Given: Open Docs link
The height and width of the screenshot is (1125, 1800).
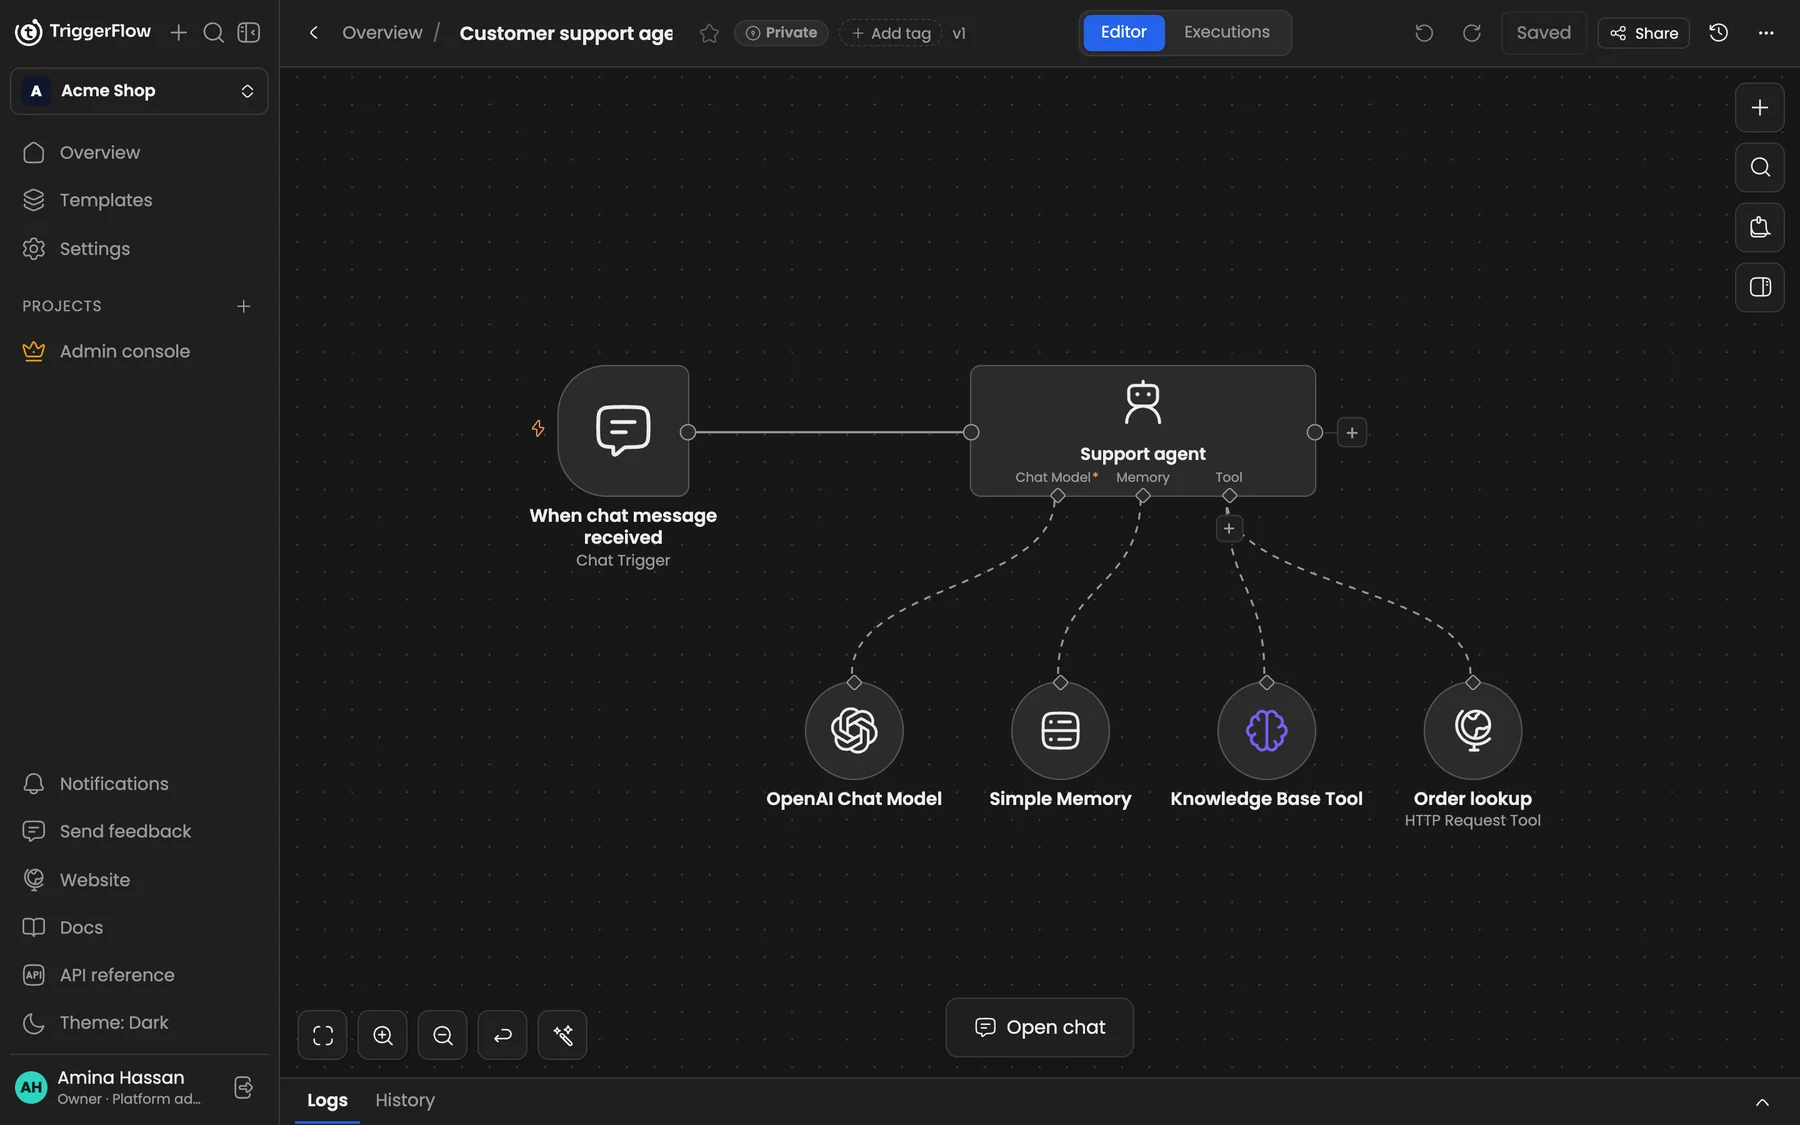Looking at the screenshot, I should pos(139,928).
